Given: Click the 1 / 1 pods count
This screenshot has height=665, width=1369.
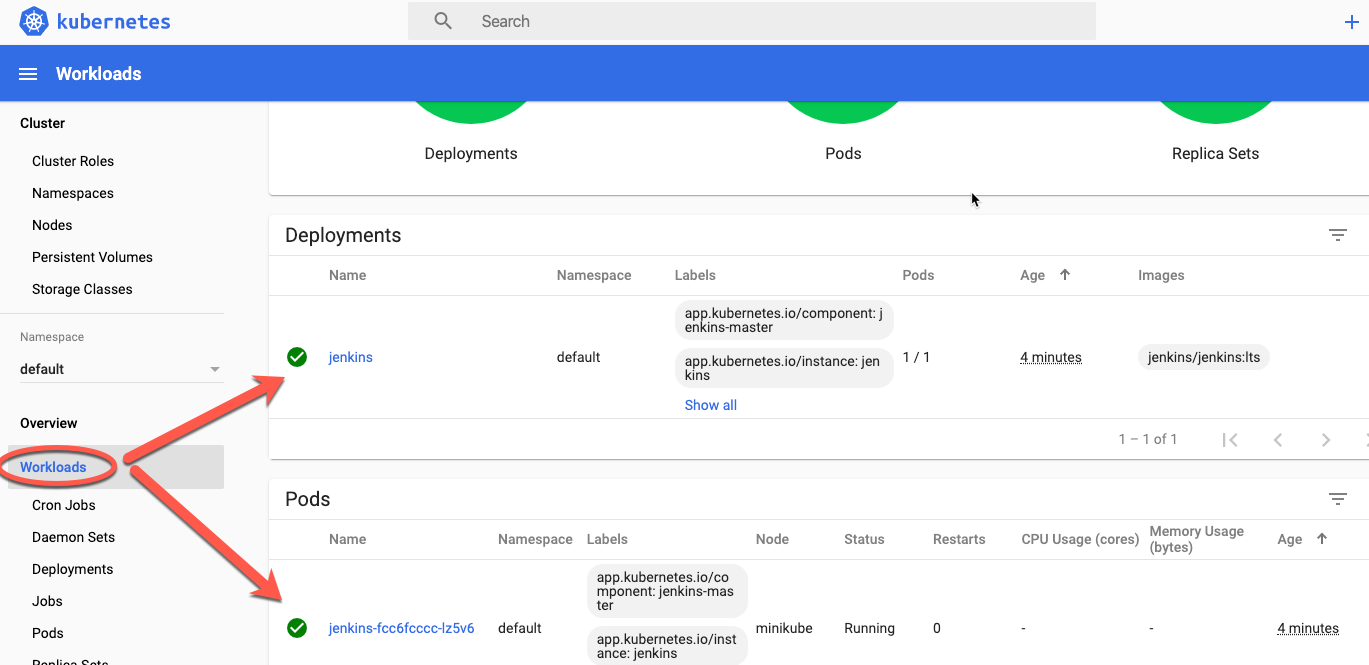Looking at the screenshot, I should [x=916, y=357].
